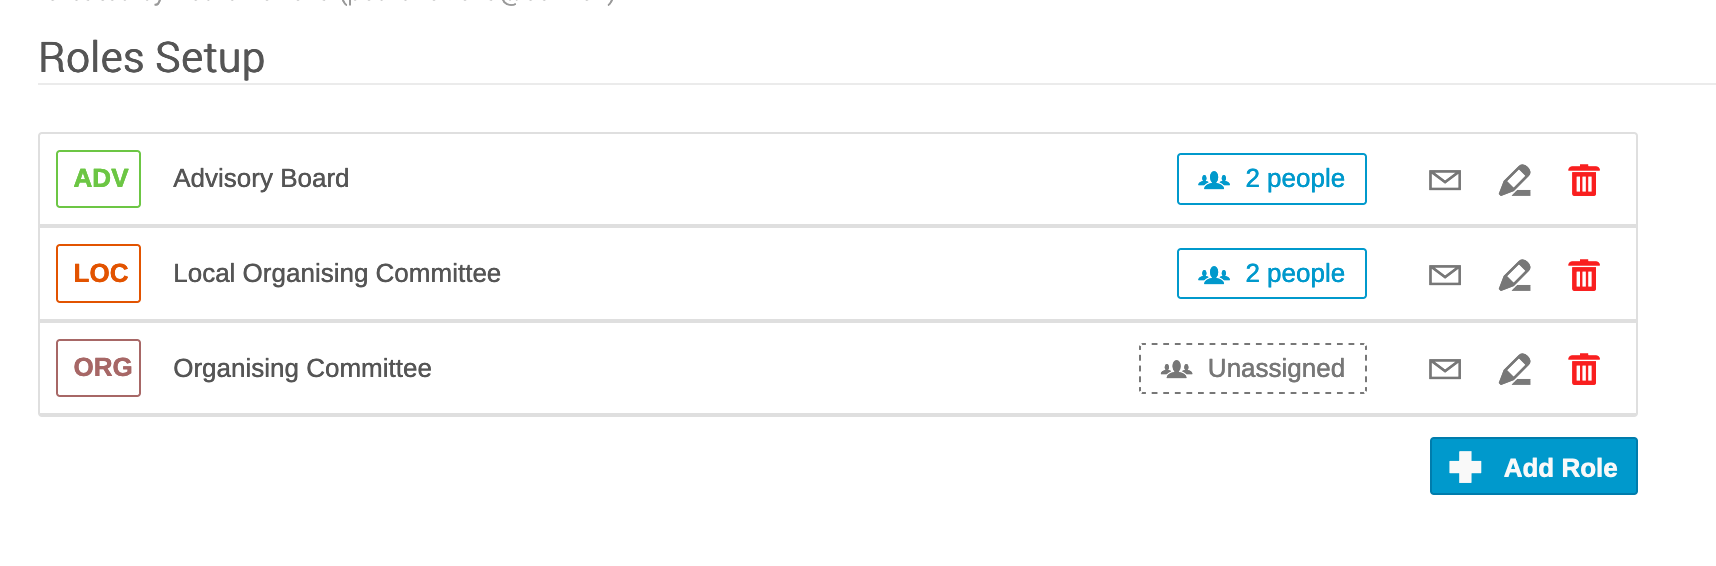This screenshot has height=566, width=1716.
Task: Click the Advisory Board role name
Action: pos(261,178)
